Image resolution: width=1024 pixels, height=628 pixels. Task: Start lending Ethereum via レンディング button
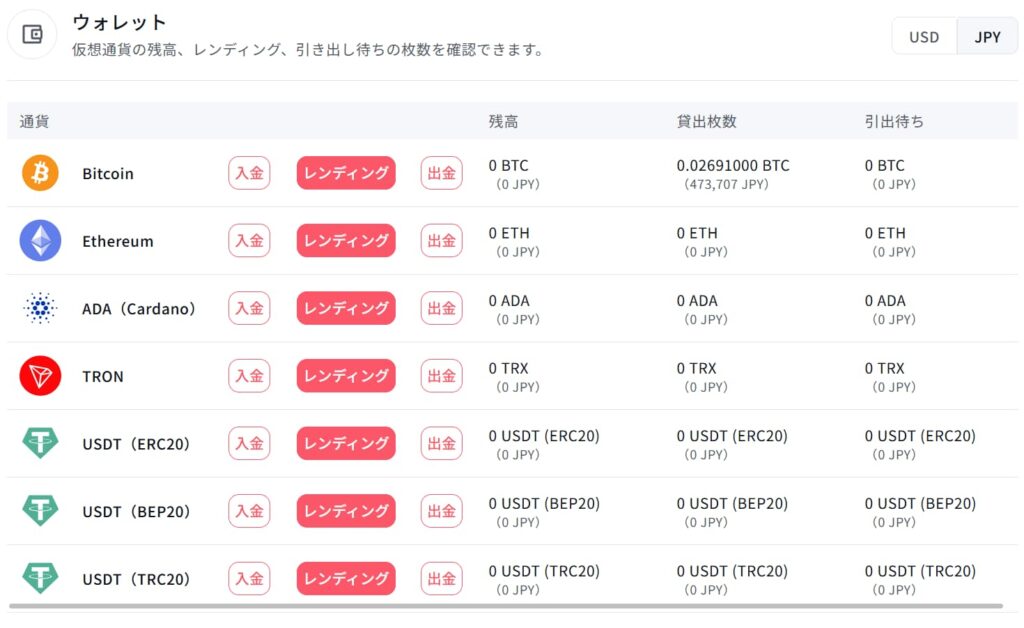point(346,240)
